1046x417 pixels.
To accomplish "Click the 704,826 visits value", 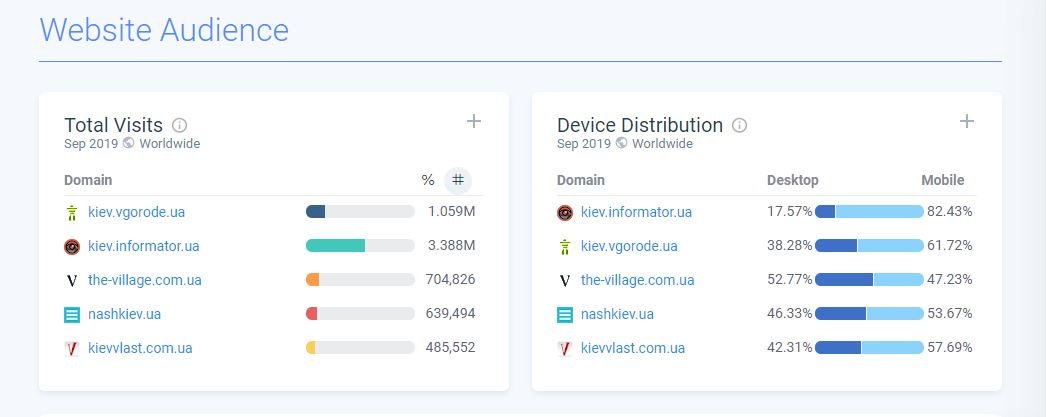I will tap(450, 280).
